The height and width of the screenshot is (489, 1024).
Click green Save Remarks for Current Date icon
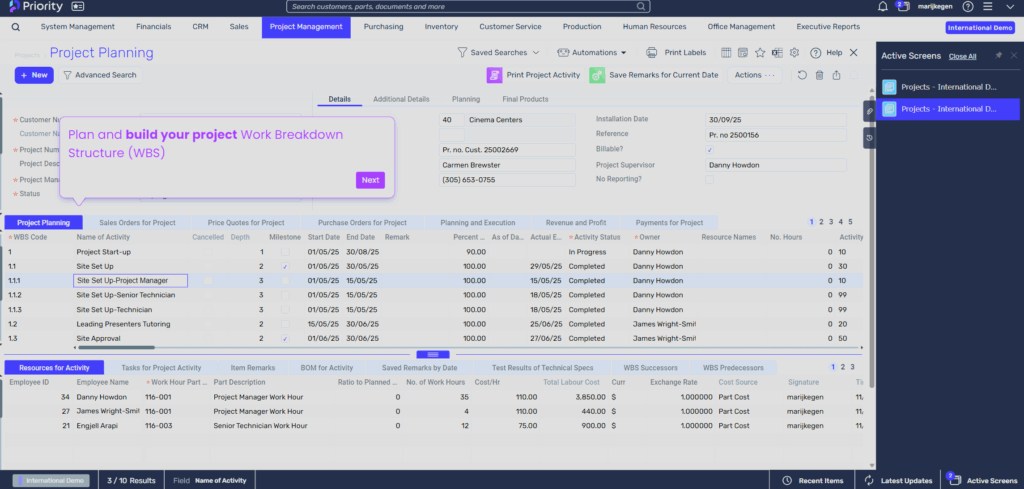pos(597,75)
